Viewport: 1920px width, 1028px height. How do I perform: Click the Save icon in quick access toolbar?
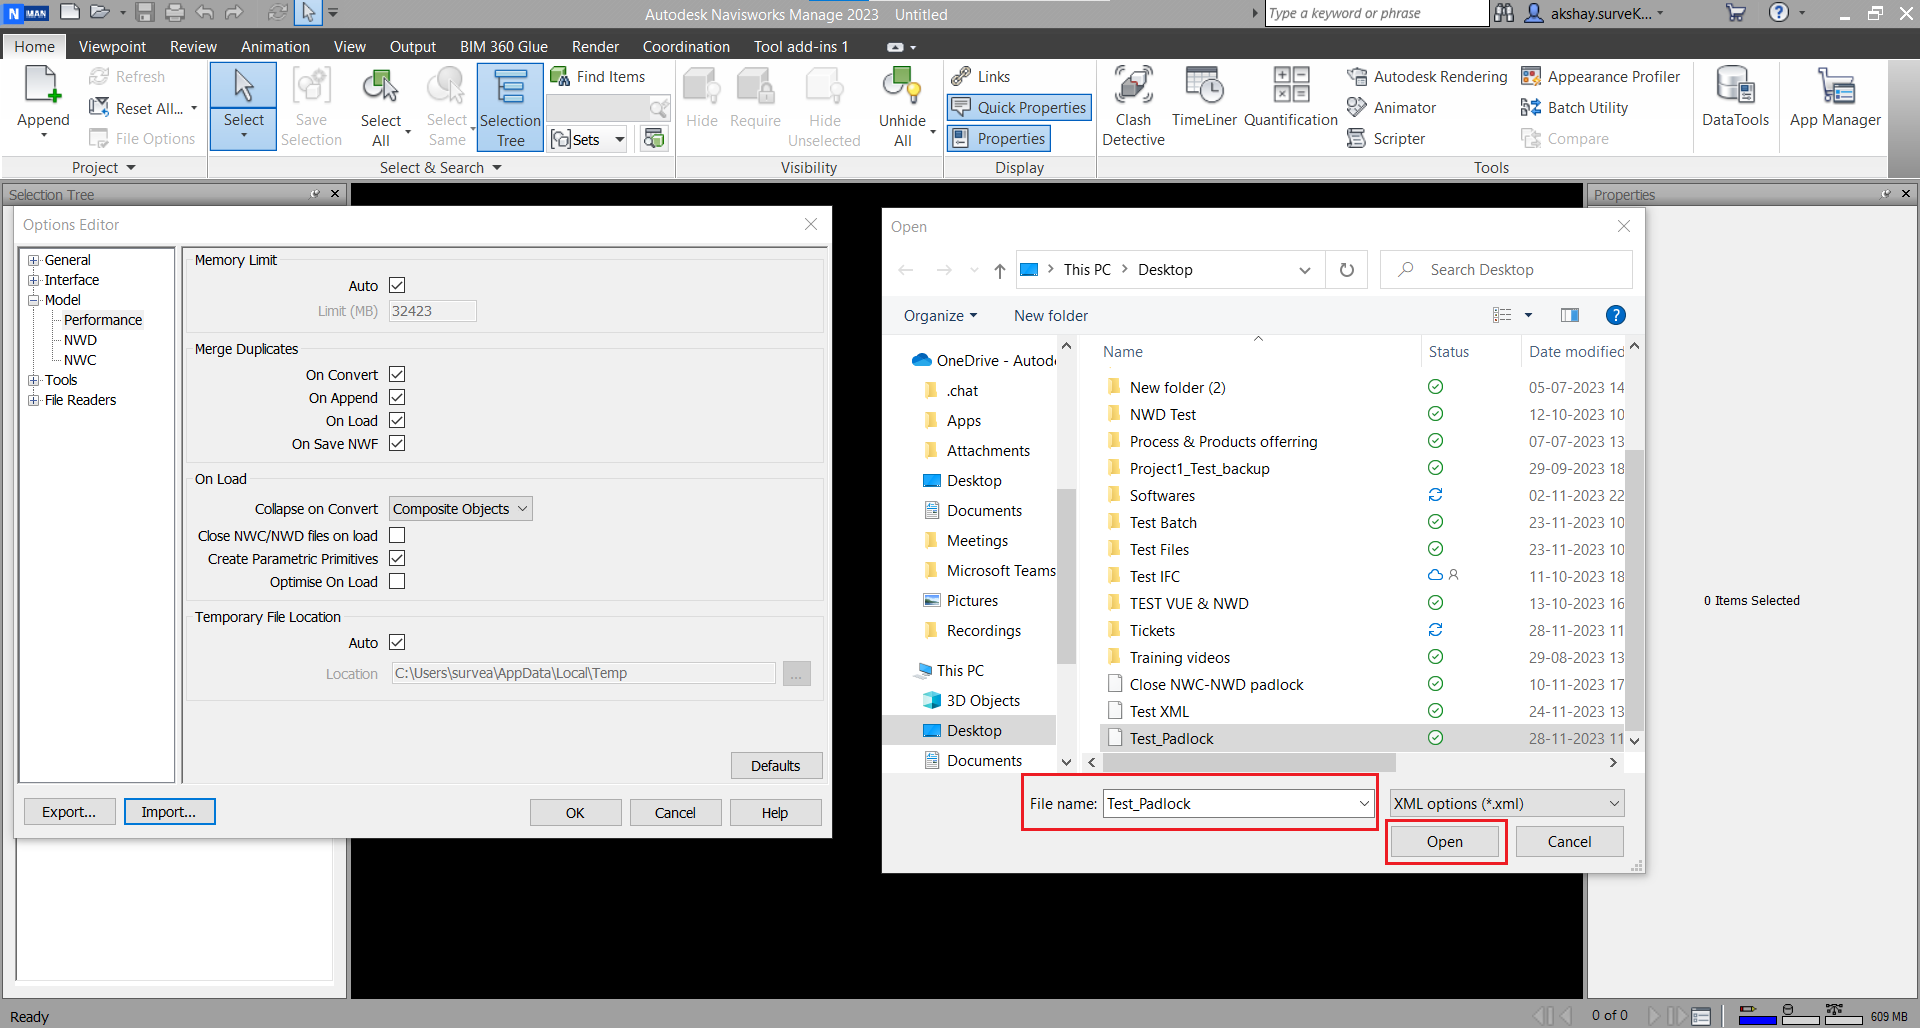click(x=145, y=13)
